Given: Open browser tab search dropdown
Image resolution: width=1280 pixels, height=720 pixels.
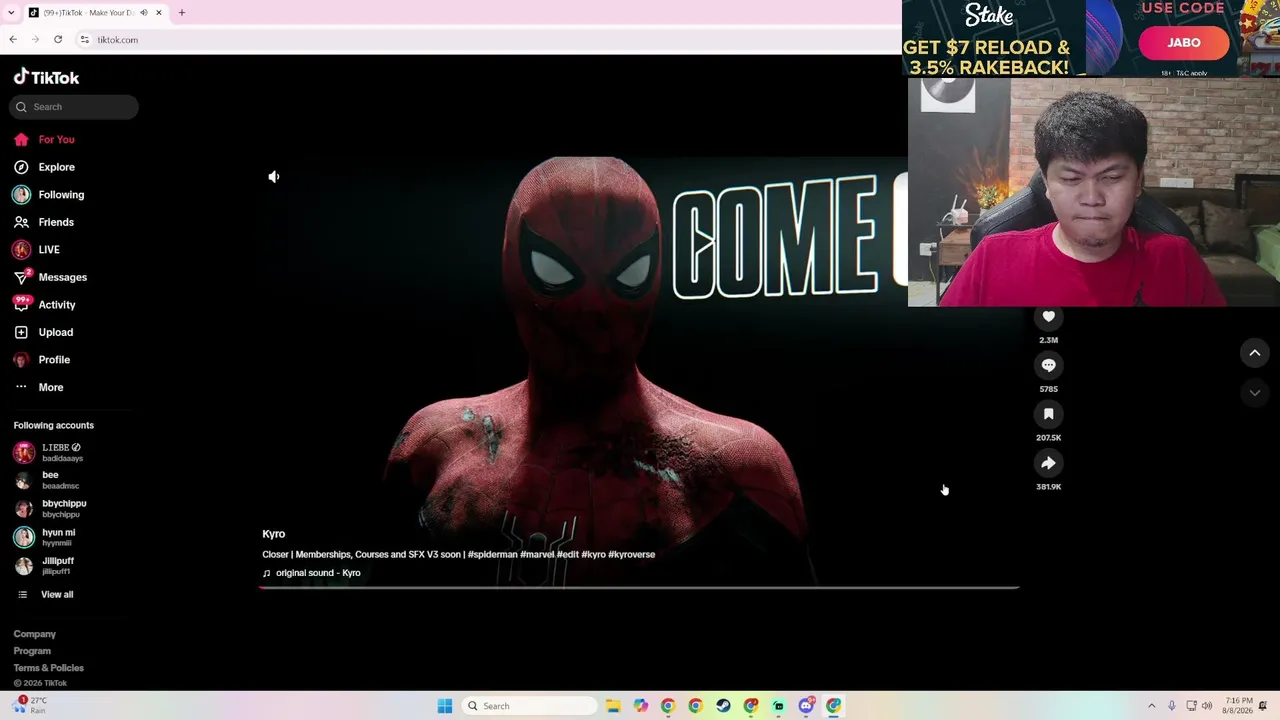Looking at the screenshot, I should tap(12, 13).
